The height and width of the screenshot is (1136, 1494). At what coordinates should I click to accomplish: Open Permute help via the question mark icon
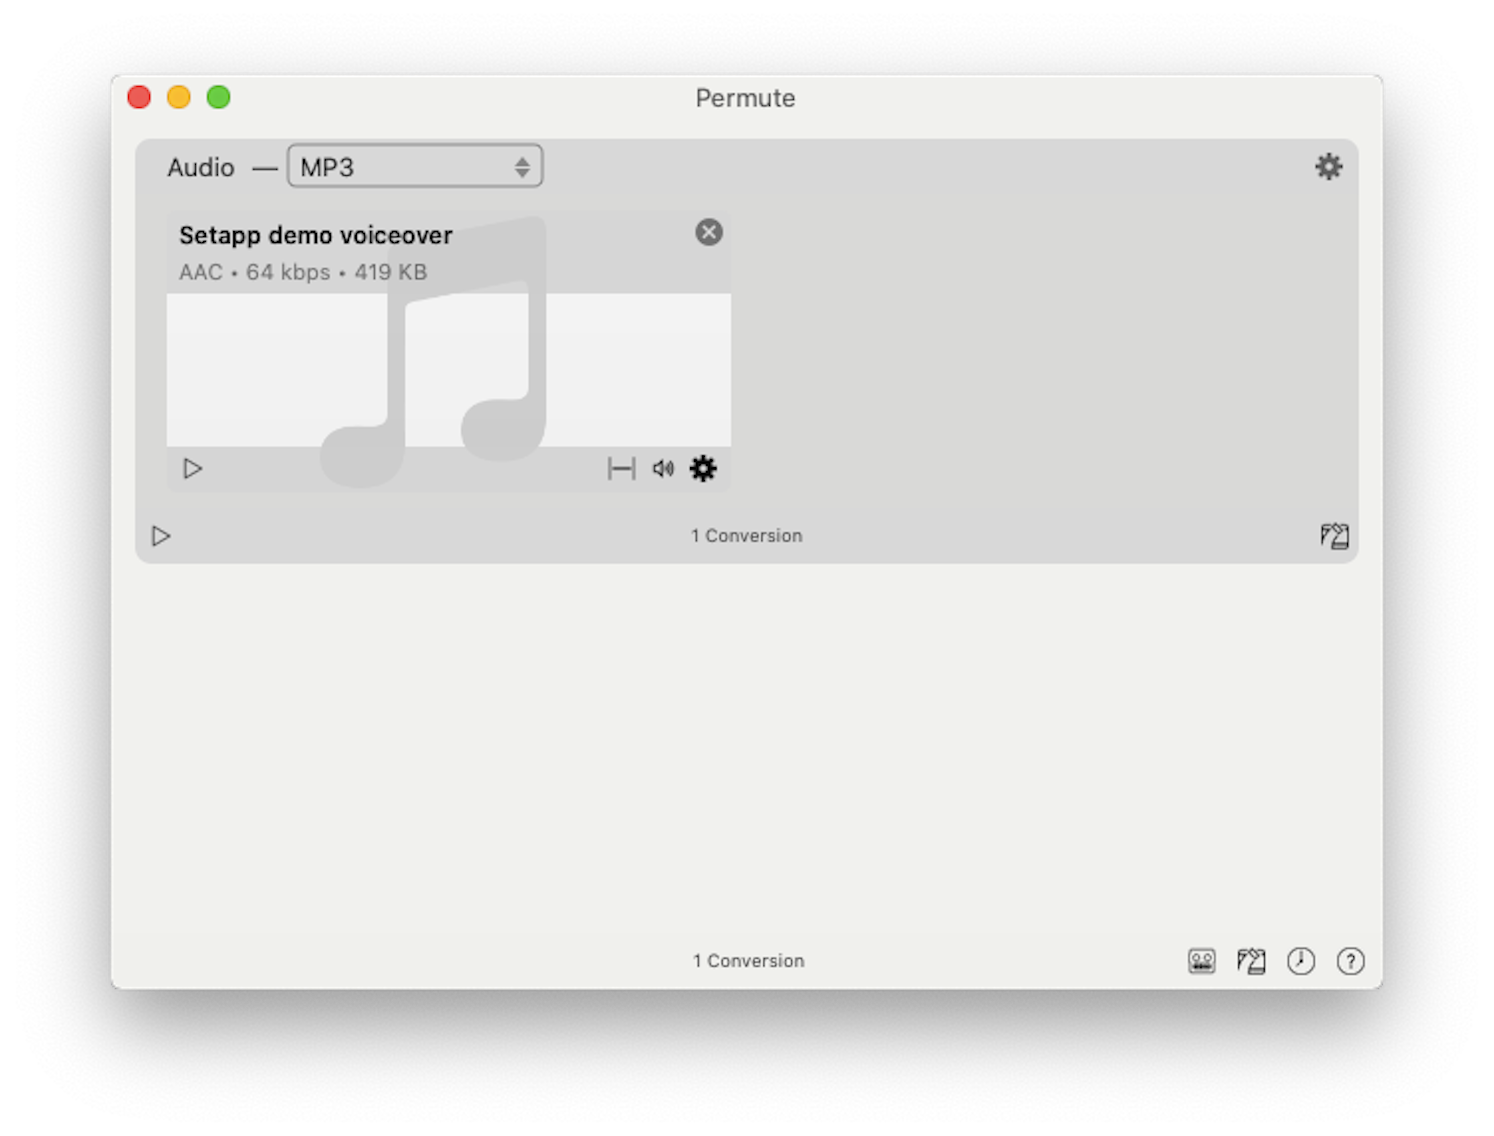(x=1350, y=961)
